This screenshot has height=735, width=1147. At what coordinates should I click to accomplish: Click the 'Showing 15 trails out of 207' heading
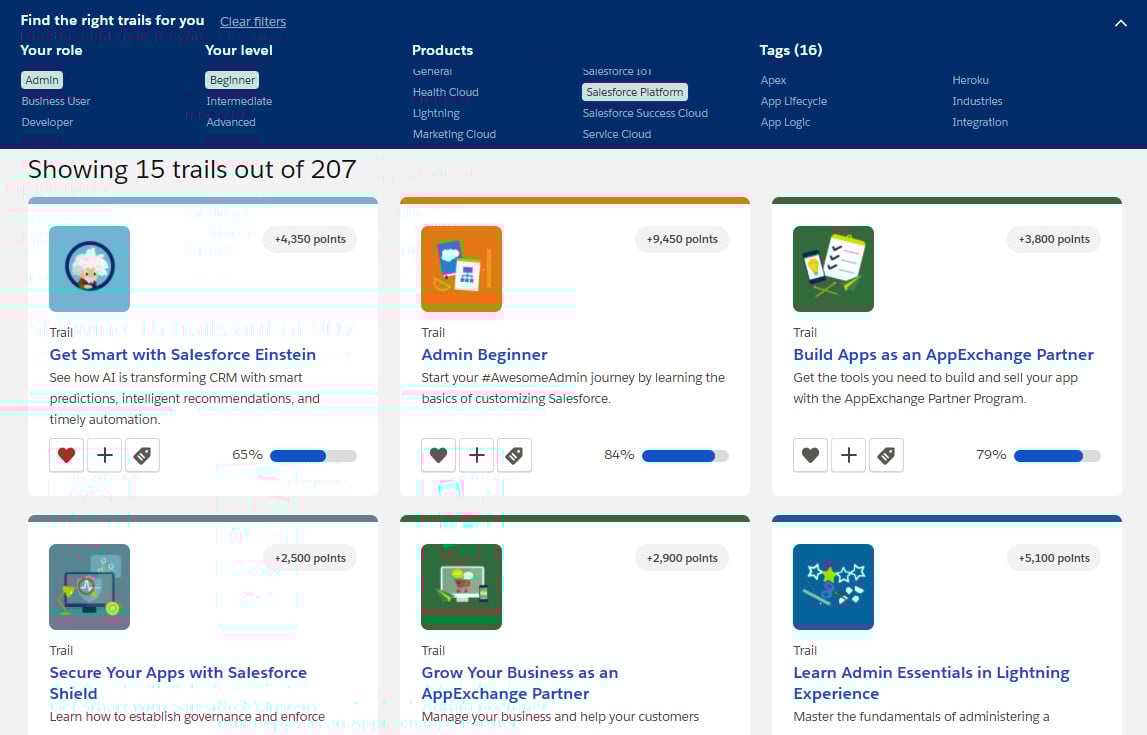coord(192,170)
